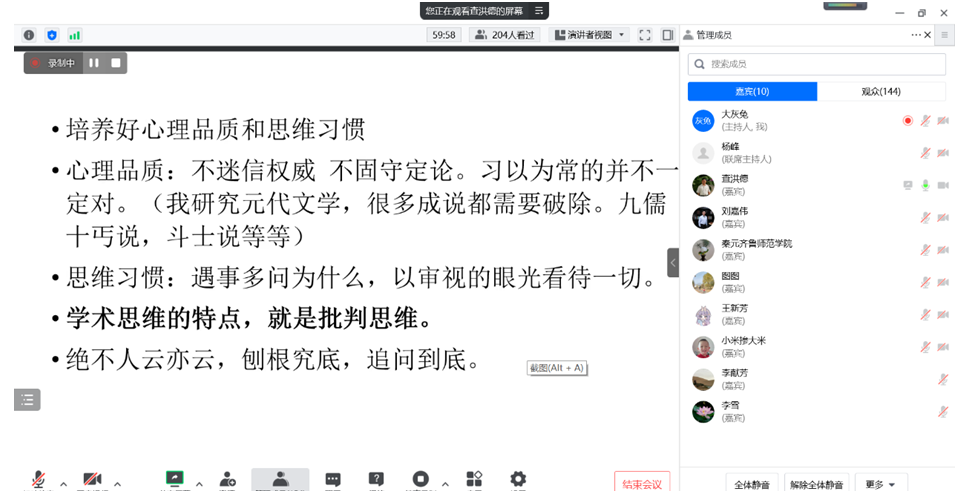Switch to the 观众(144) tab
The image size is (976, 491).
pyautogui.click(x=881, y=91)
